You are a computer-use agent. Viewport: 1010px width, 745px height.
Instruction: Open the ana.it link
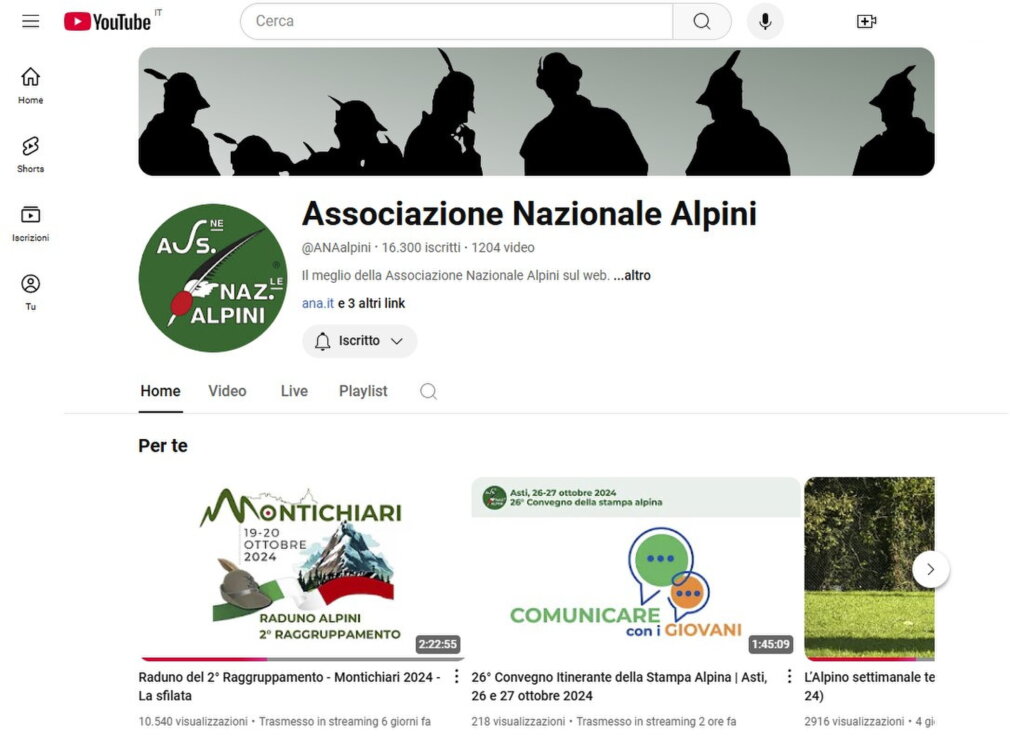click(x=318, y=303)
